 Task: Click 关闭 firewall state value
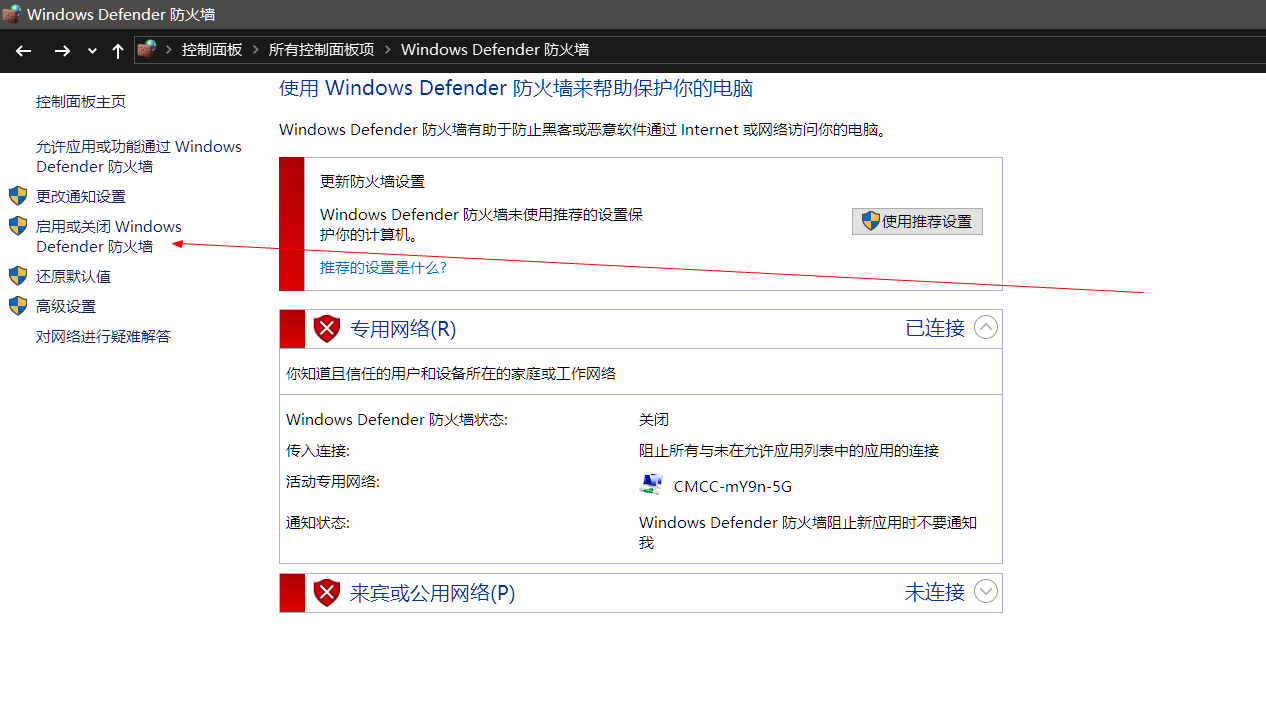coord(654,419)
